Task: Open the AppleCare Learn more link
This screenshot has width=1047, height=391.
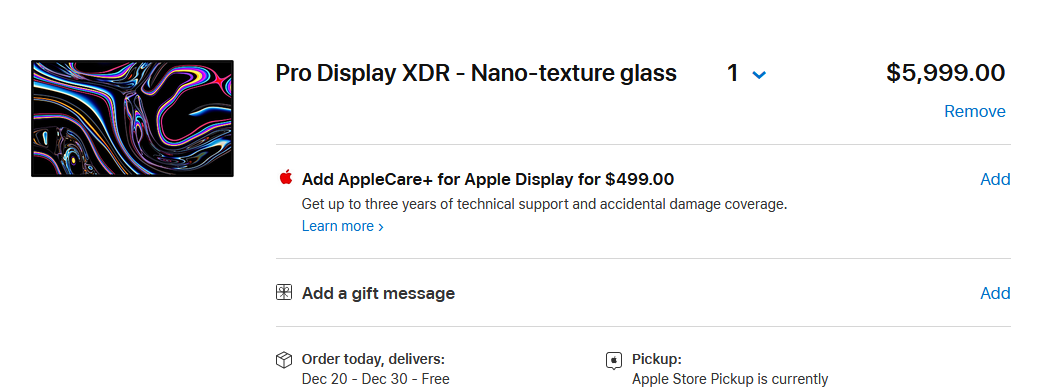Action: (x=338, y=226)
